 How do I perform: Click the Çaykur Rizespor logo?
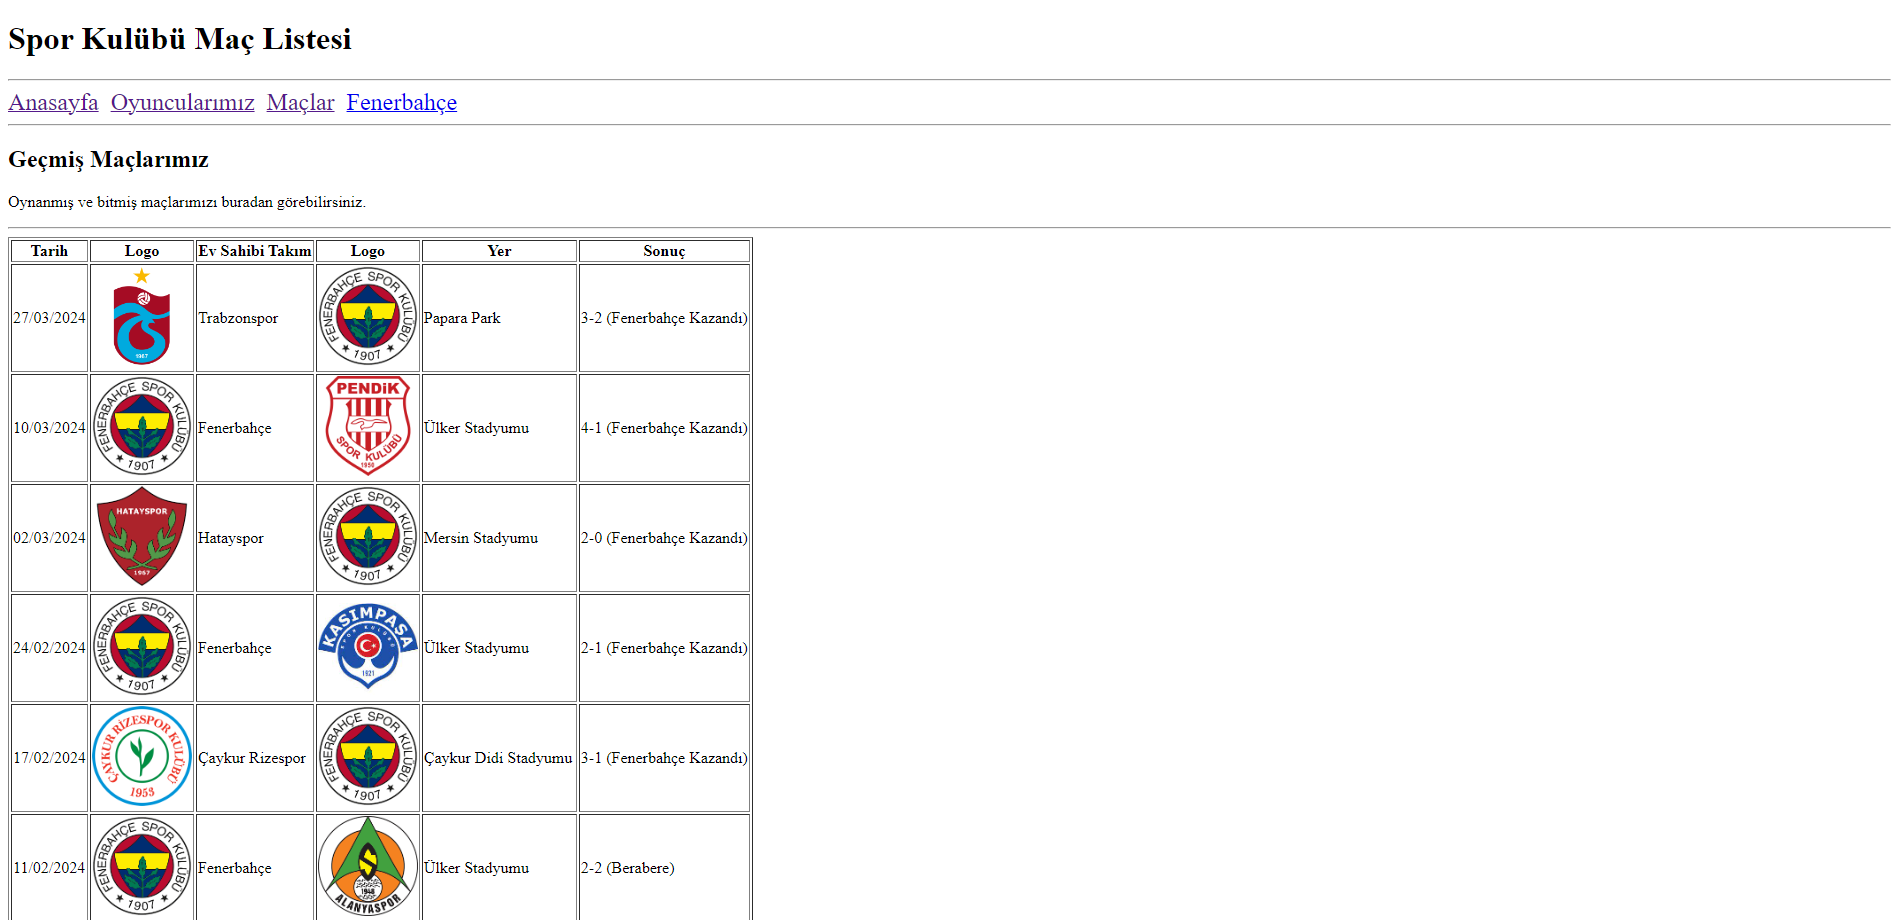coord(142,757)
